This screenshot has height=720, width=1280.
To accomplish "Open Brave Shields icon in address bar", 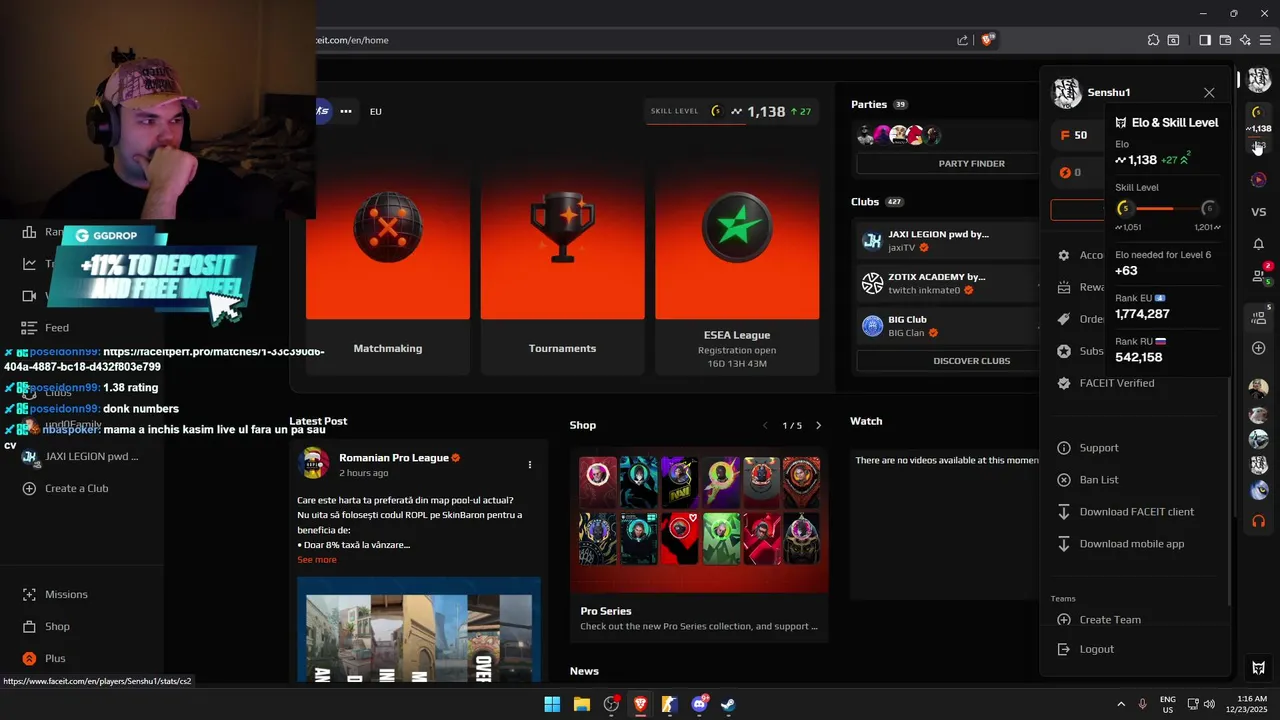I will (x=988, y=40).
